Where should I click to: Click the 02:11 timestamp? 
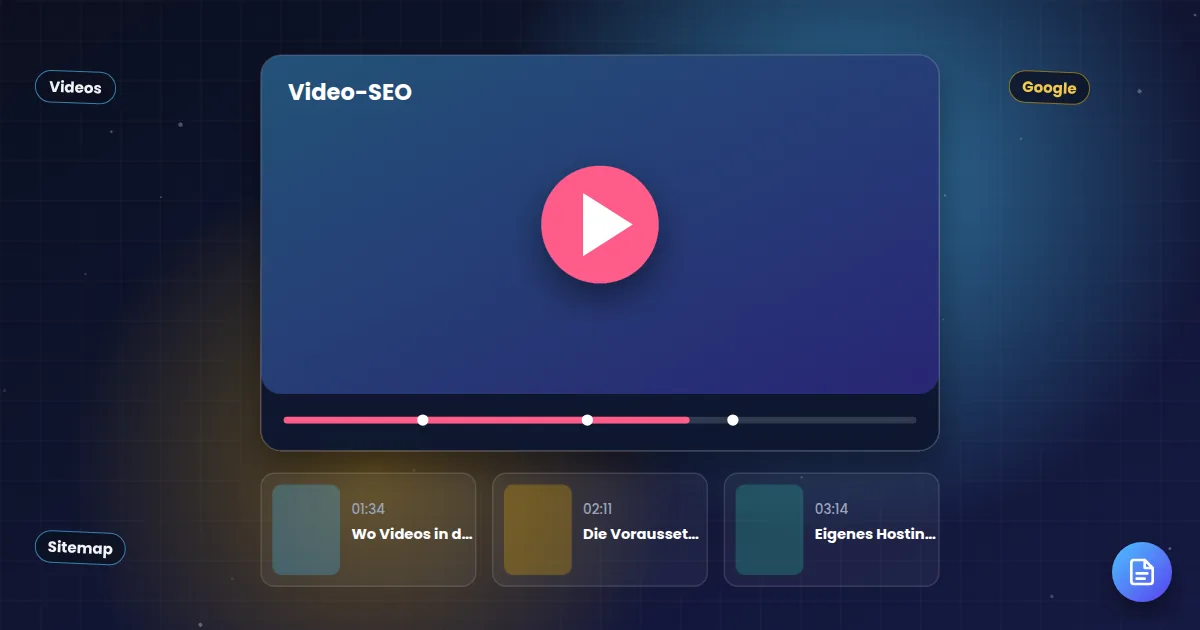(600, 509)
